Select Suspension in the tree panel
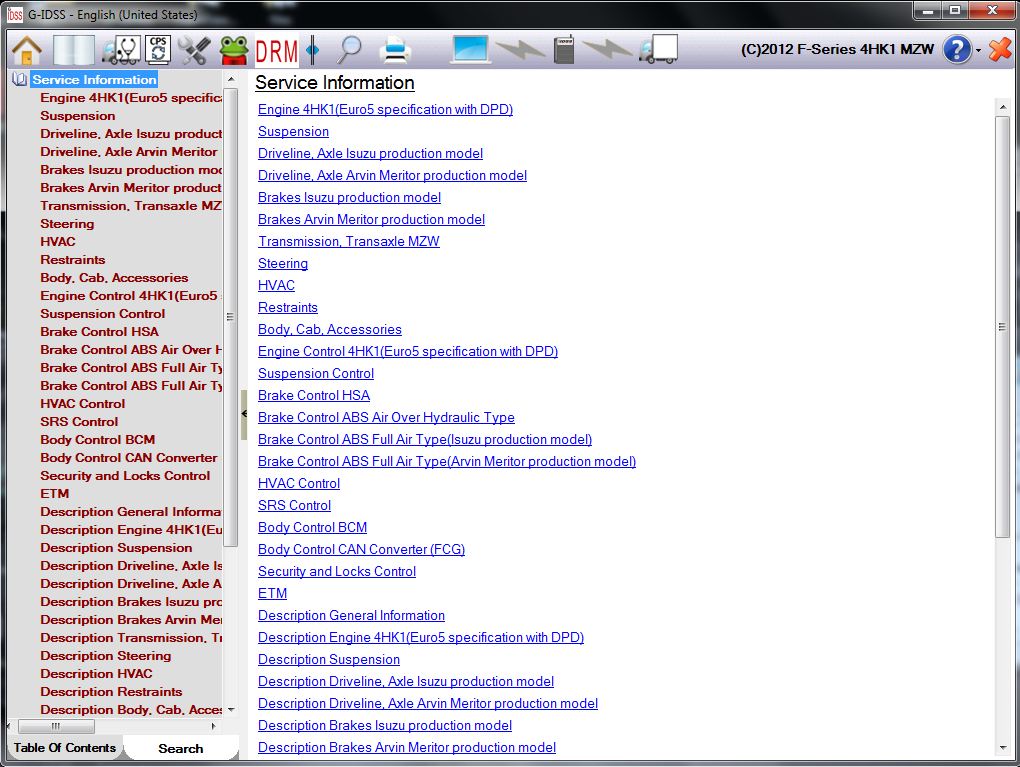The height and width of the screenshot is (767, 1020). coord(77,116)
